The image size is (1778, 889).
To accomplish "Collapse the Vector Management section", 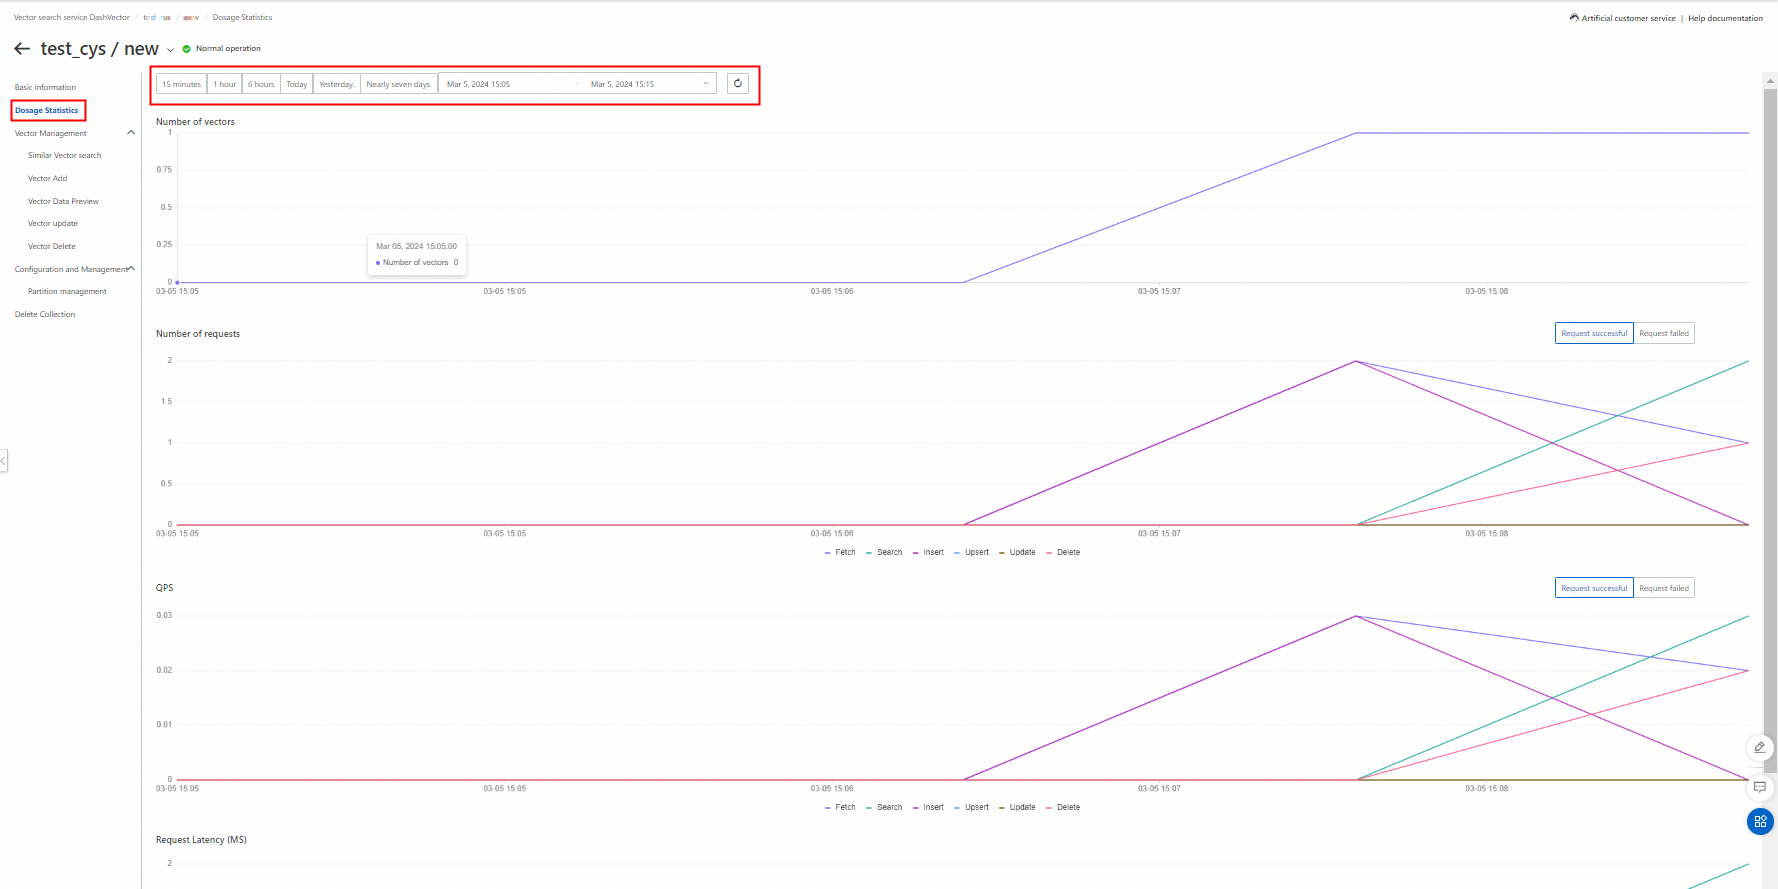I will click(130, 133).
